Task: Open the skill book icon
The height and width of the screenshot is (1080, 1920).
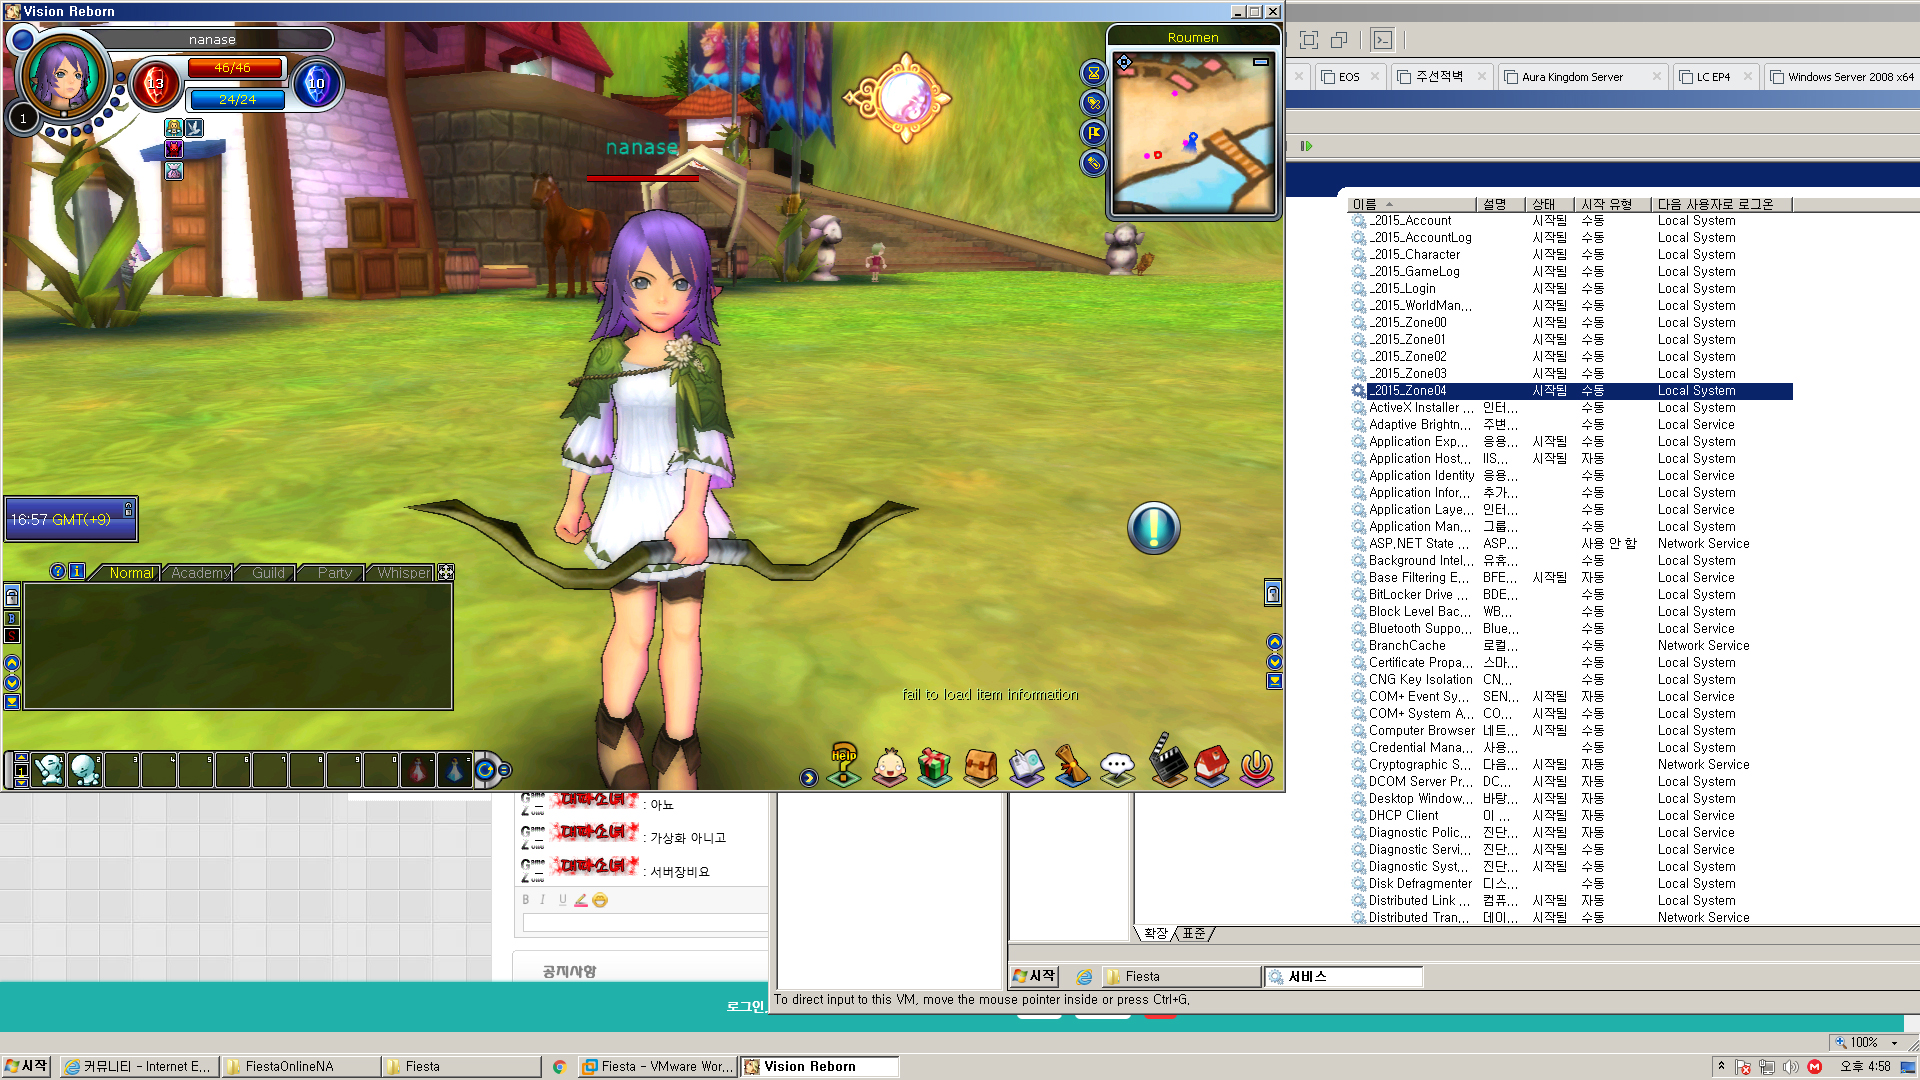Action: point(1026,767)
